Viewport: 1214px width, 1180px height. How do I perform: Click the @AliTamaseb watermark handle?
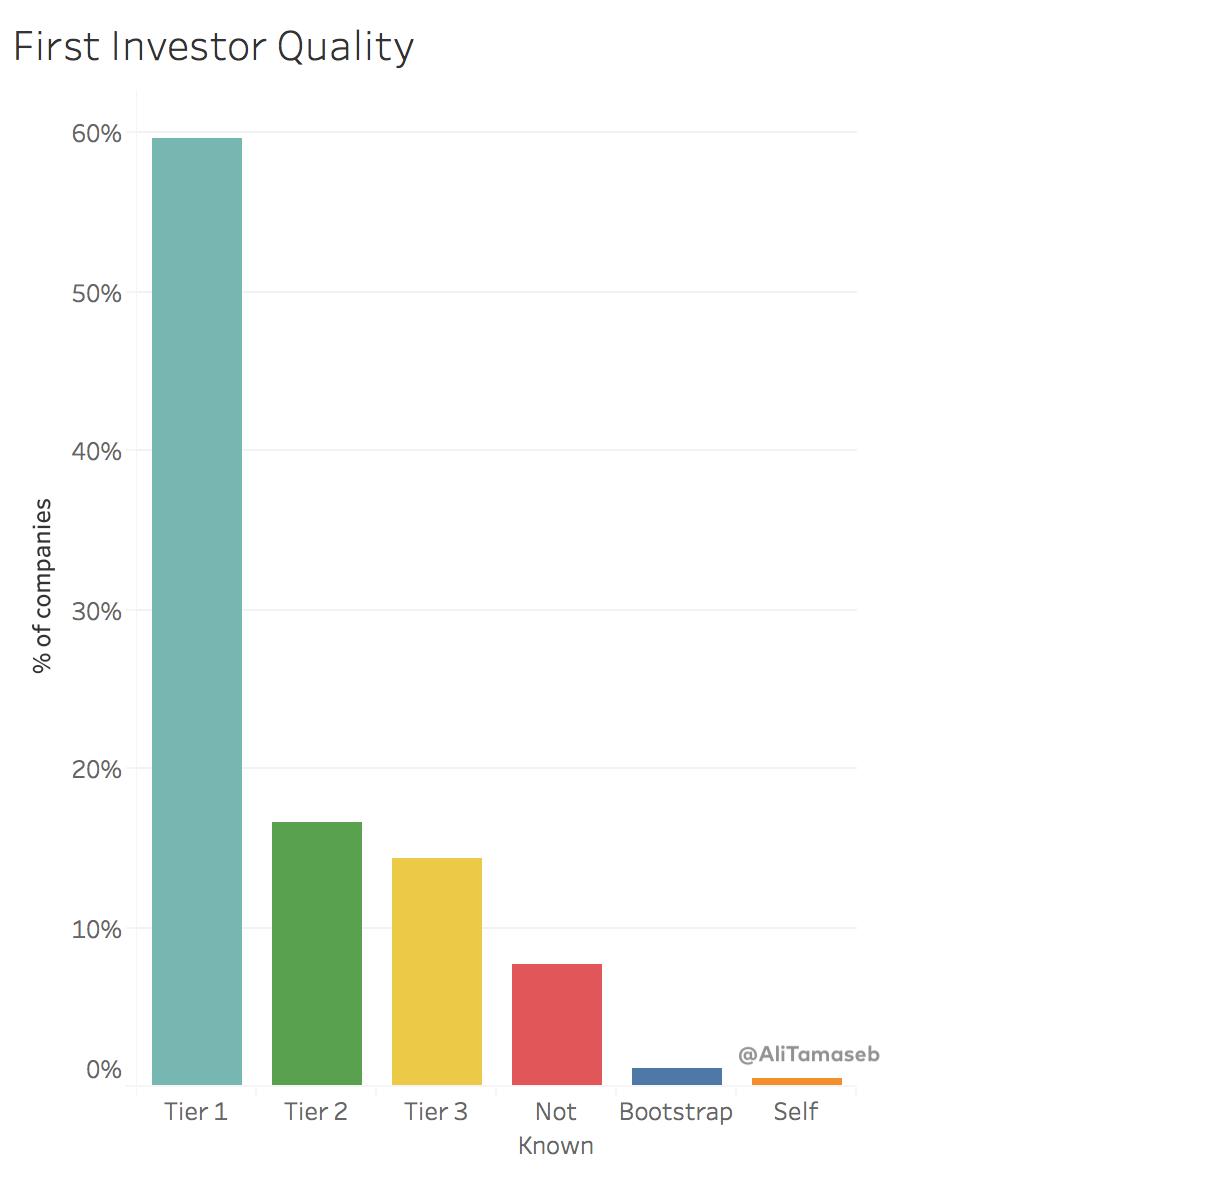[x=809, y=1054]
